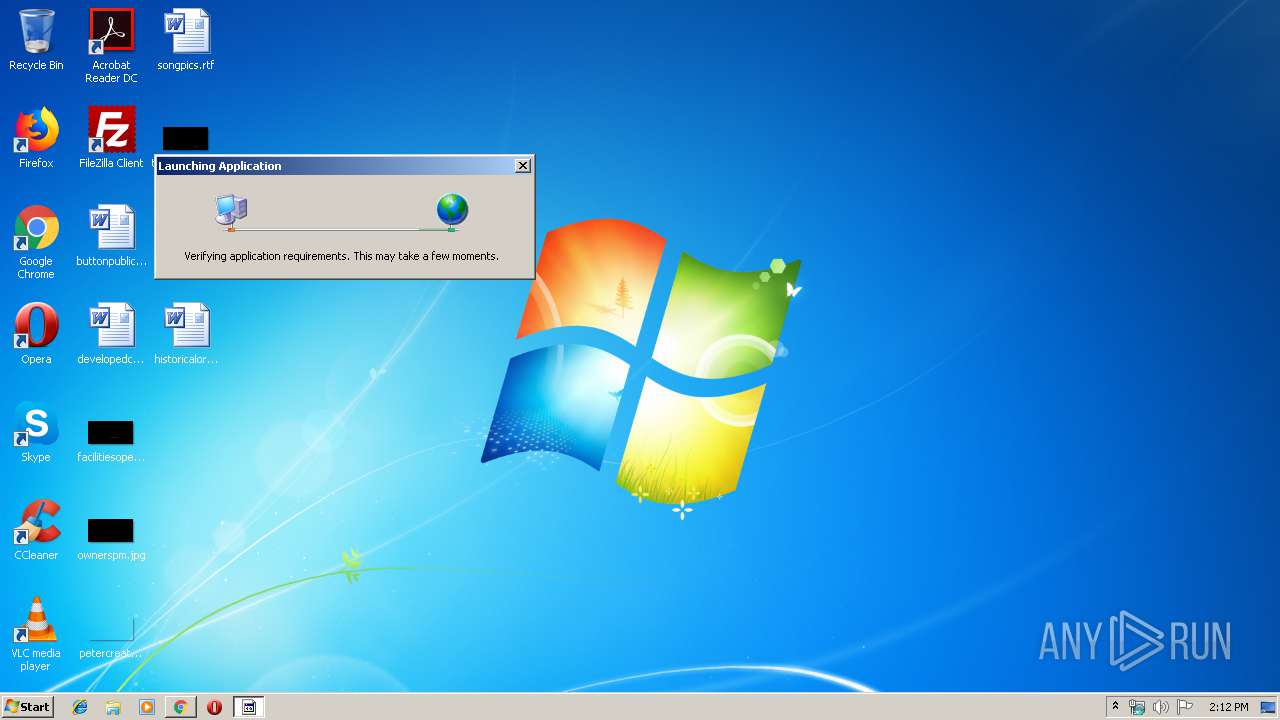Viewport: 1280px width, 720px height.
Task: Launch Acrobat Reader DC shortcut
Action: pyautogui.click(x=111, y=46)
